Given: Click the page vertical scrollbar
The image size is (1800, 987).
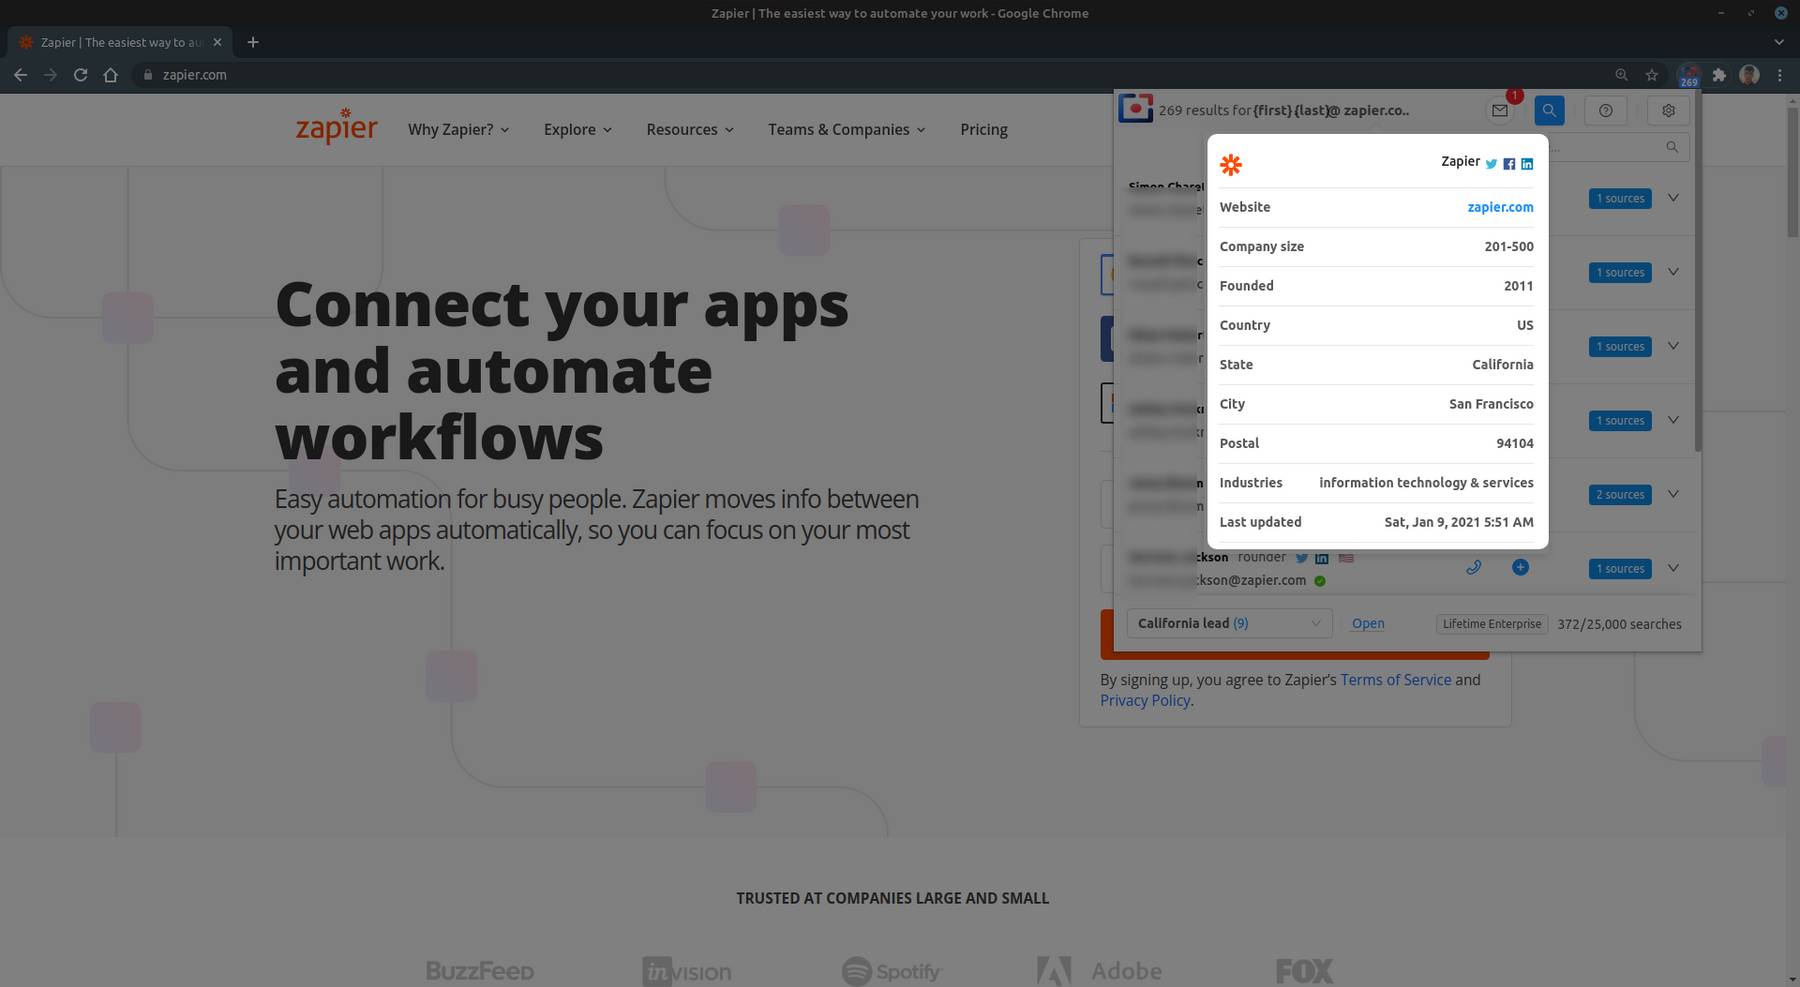Looking at the screenshot, I should click(x=1792, y=170).
